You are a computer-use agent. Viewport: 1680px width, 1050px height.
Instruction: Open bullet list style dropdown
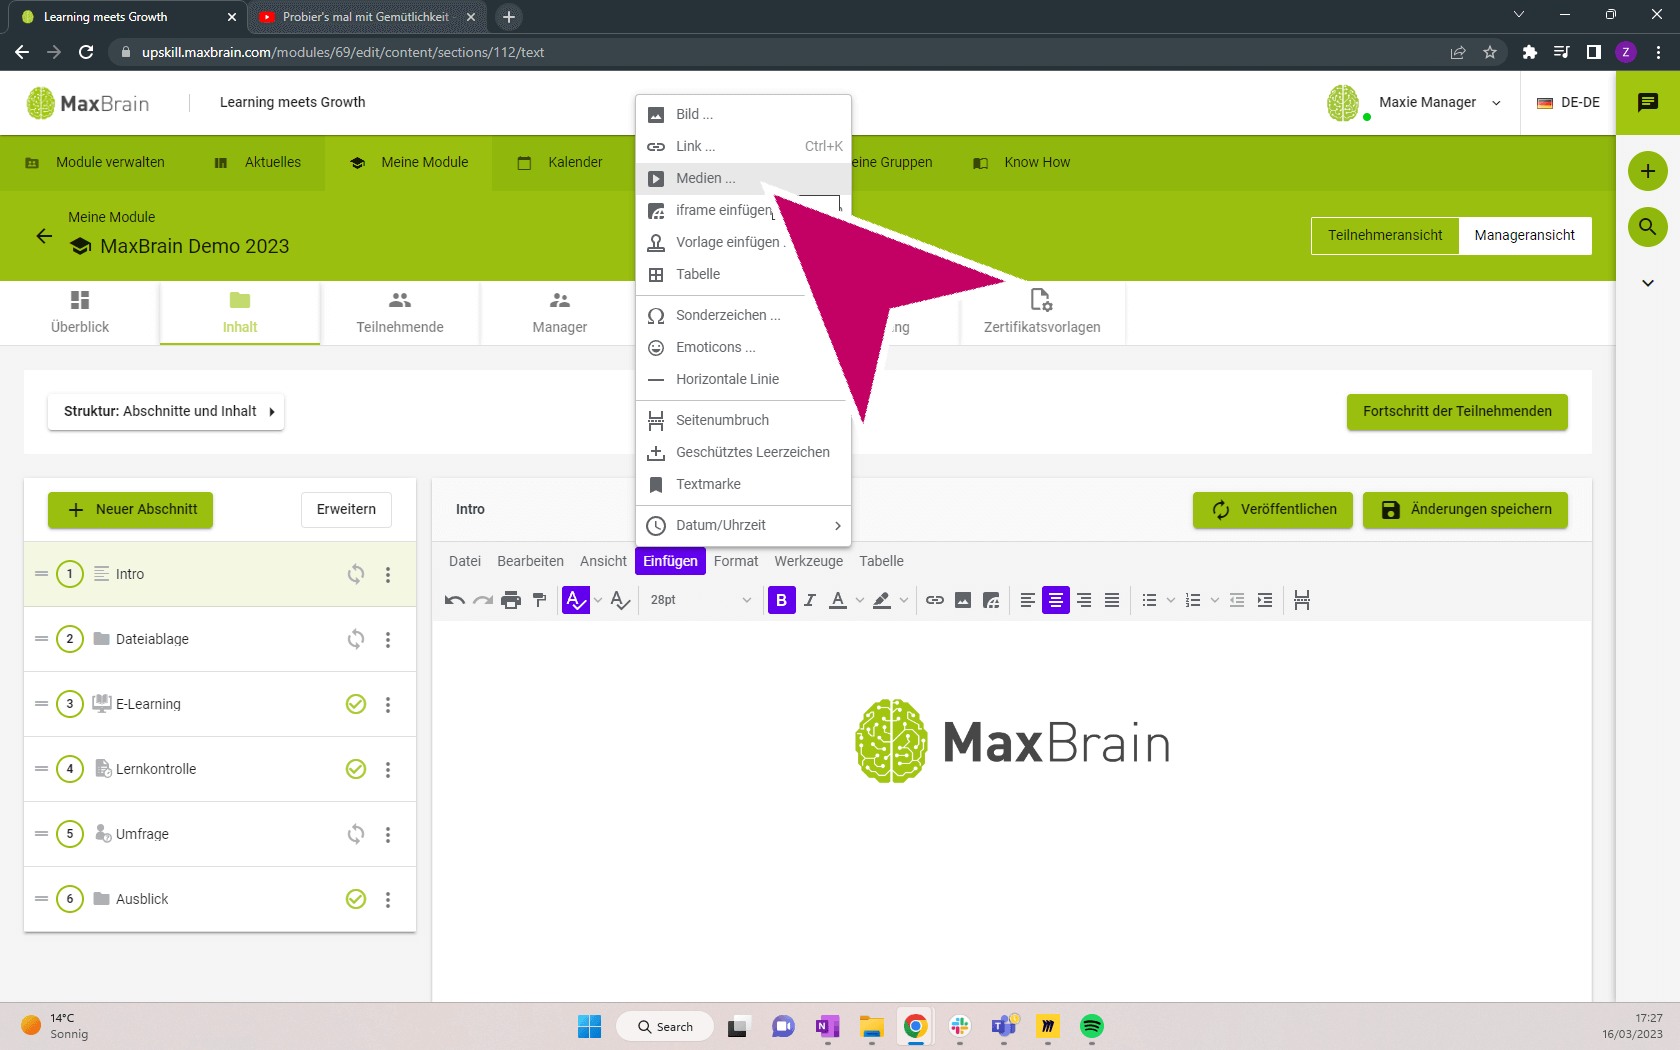[x=1171, y=600]
